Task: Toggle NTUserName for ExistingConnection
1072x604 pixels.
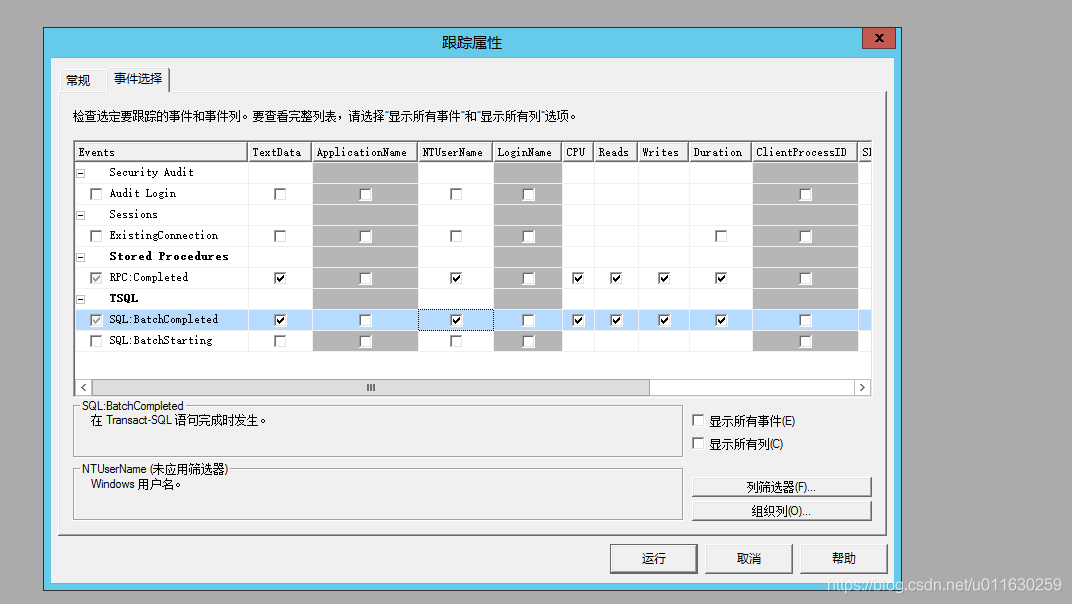Action: click(456, 236)
